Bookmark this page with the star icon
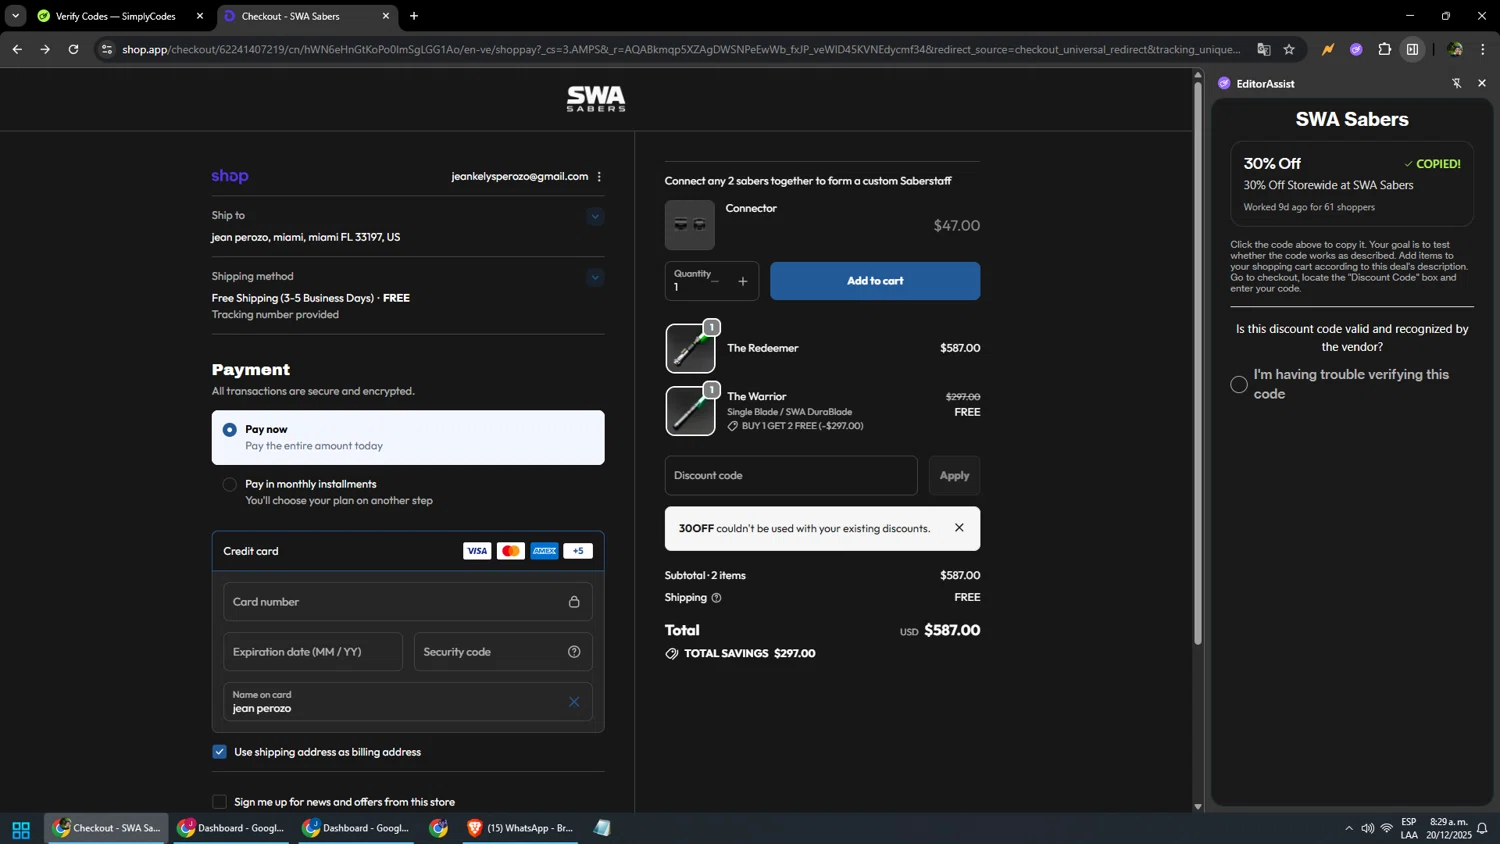Screen dimensions: 1500x844 pyautogui.click(x=1289, y=49)
